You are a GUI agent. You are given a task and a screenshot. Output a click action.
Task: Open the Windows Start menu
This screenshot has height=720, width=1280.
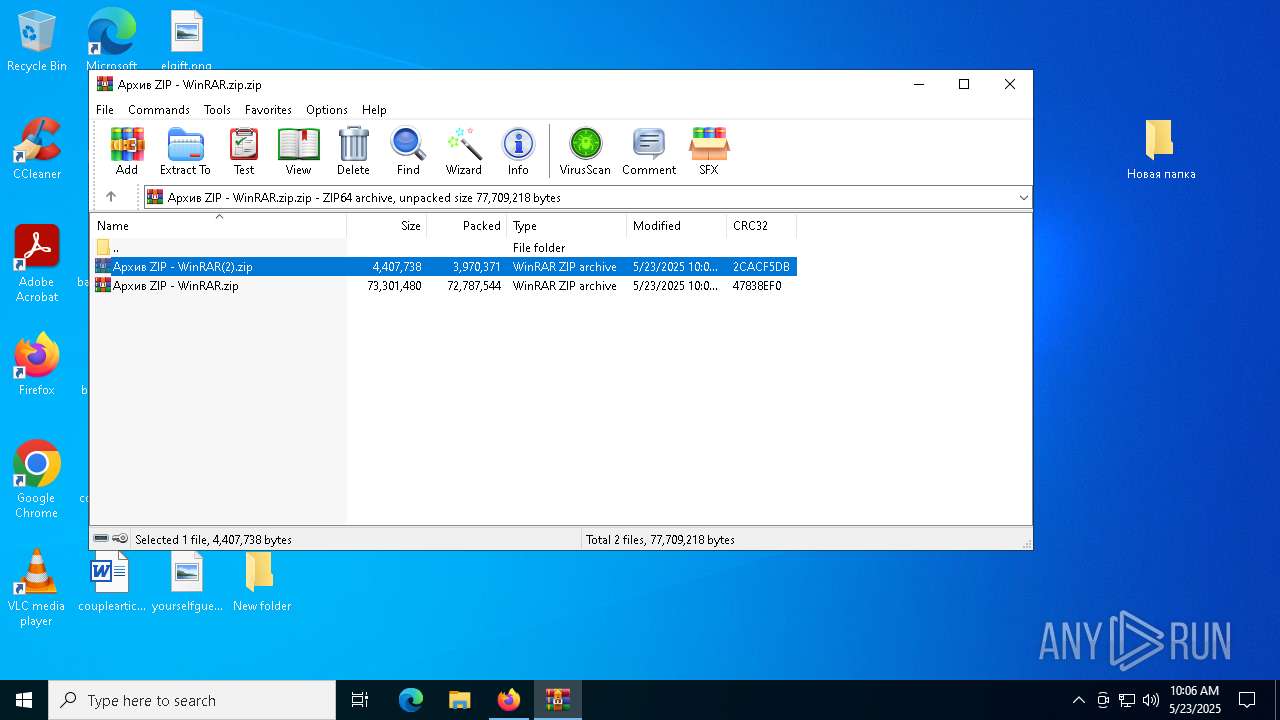point(24,700)
